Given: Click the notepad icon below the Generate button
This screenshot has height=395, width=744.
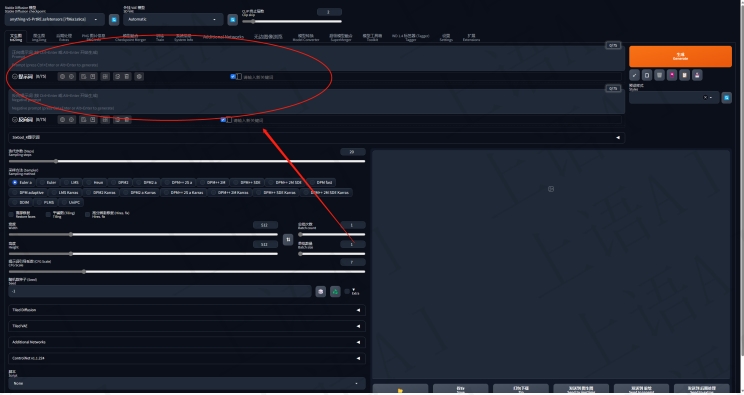Looking at the screenshot, I should [x=684, y=75].
